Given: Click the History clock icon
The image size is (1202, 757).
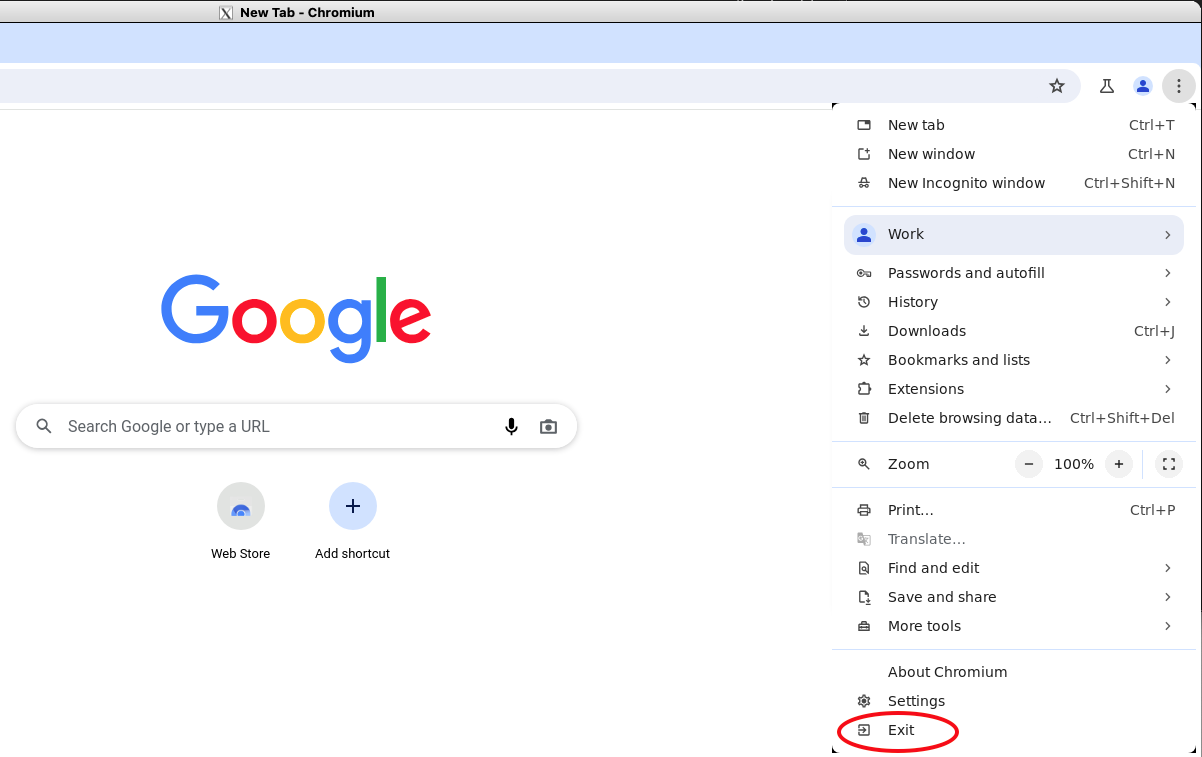Looking at the screenshot, I should [x=864, y=302].
